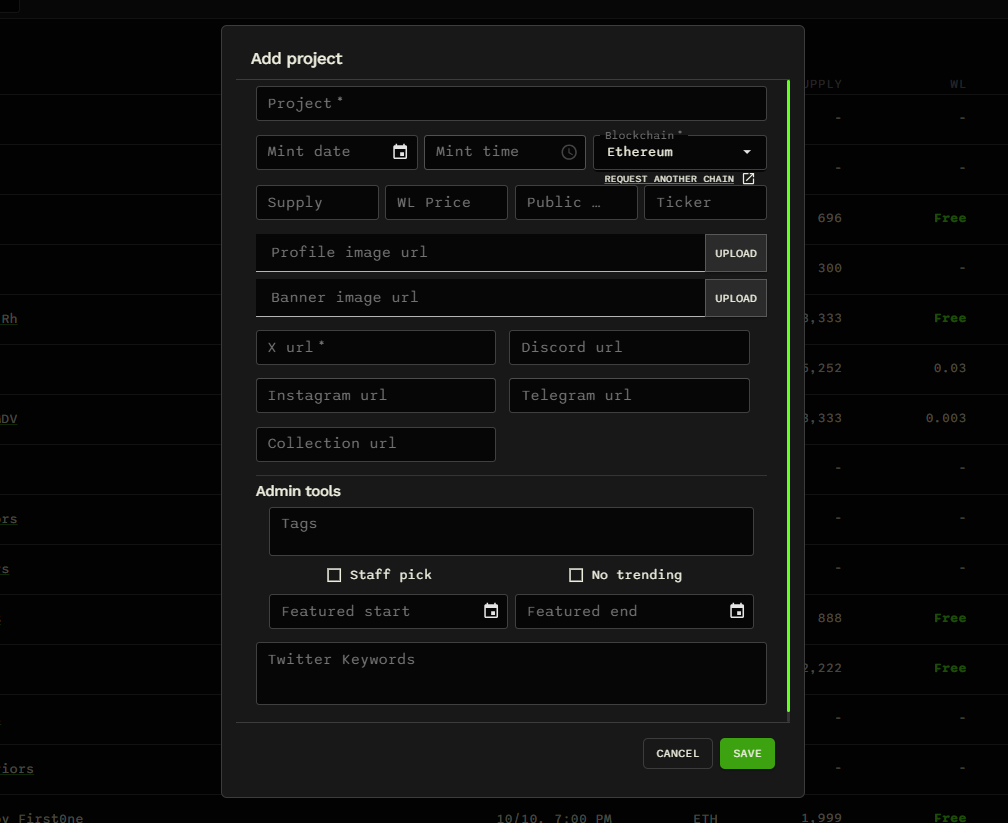Focus the Discord url field
The height and width of the screenshot is (823, 1008).
tap(629, 347)
